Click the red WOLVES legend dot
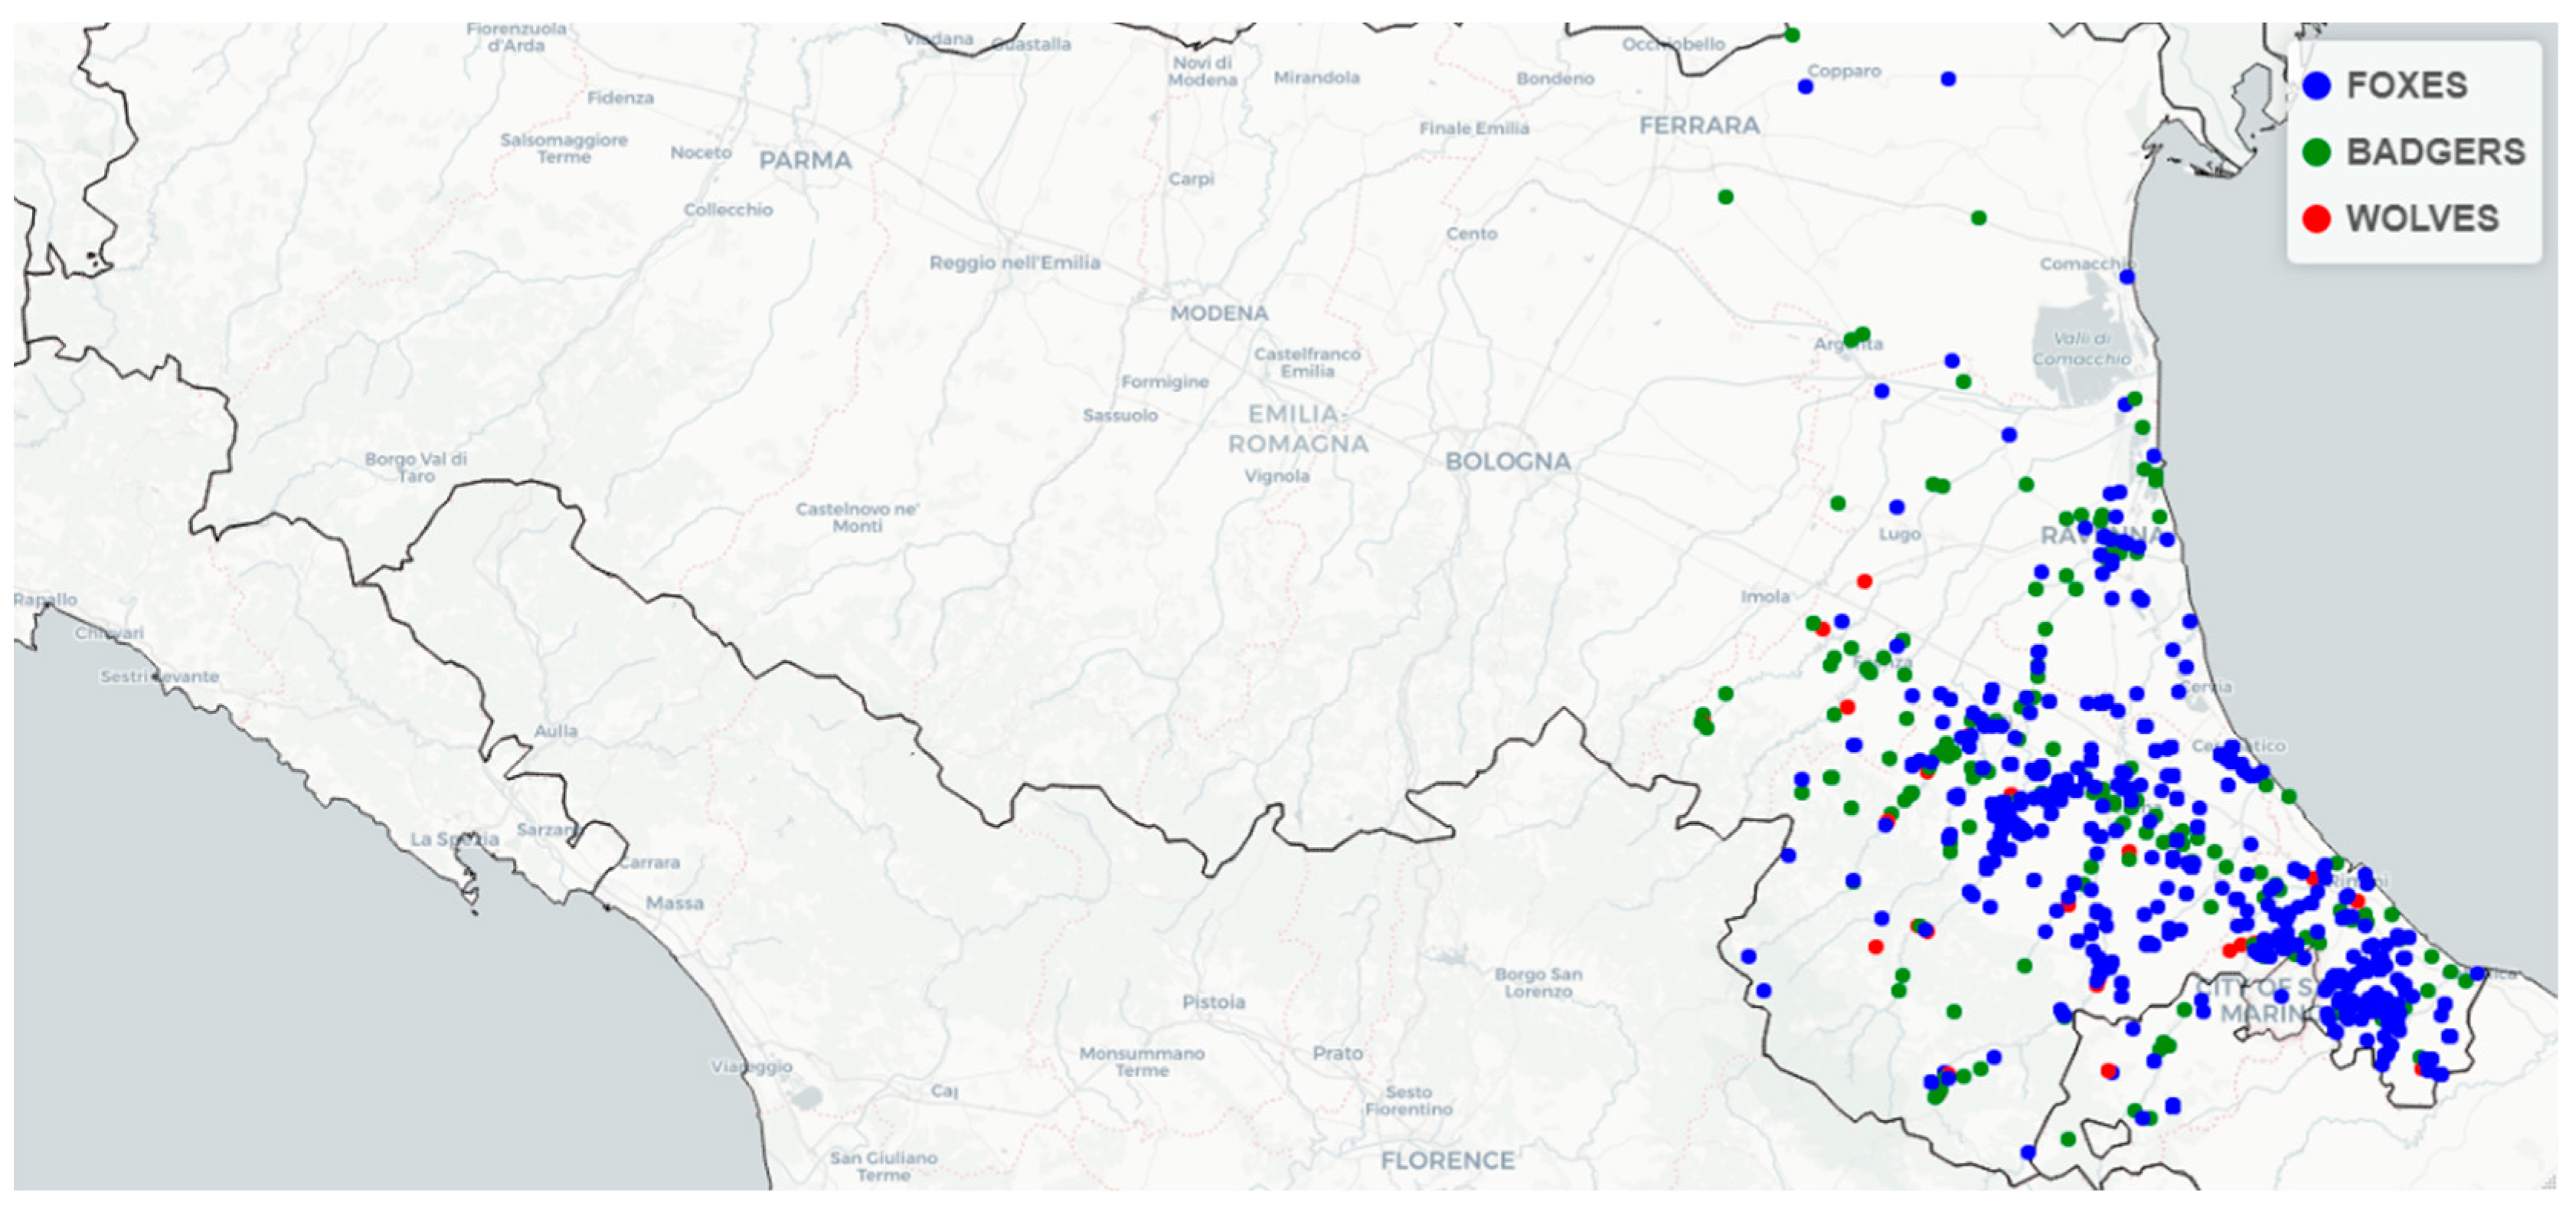The height and width of the screenshot is (1211, 2576). coord(2316,219)
